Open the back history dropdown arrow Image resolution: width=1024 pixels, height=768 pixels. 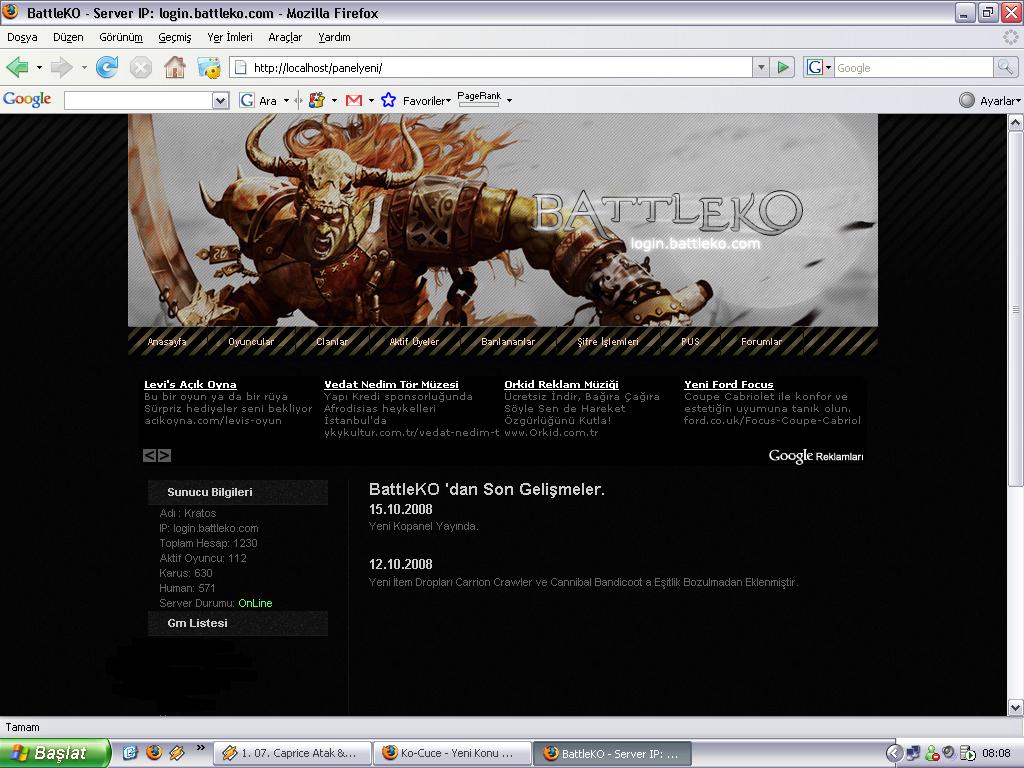[x=39, y=67]
